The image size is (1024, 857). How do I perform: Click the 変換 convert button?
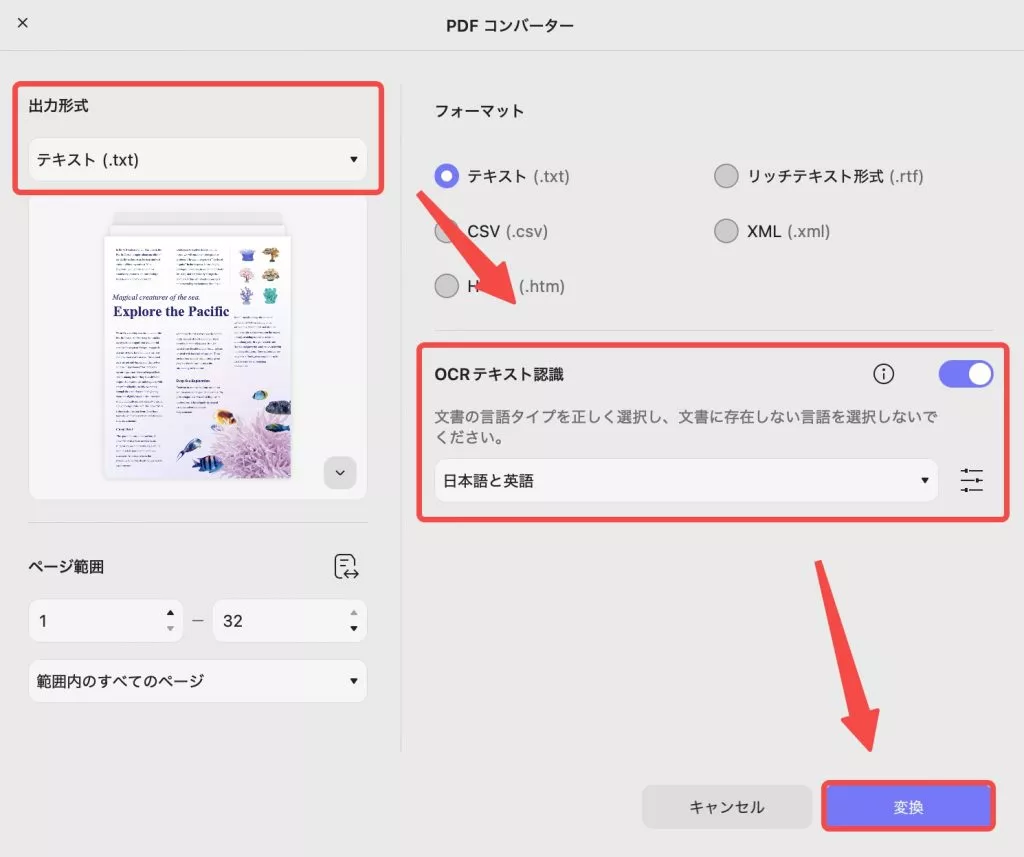click(908, 807)
